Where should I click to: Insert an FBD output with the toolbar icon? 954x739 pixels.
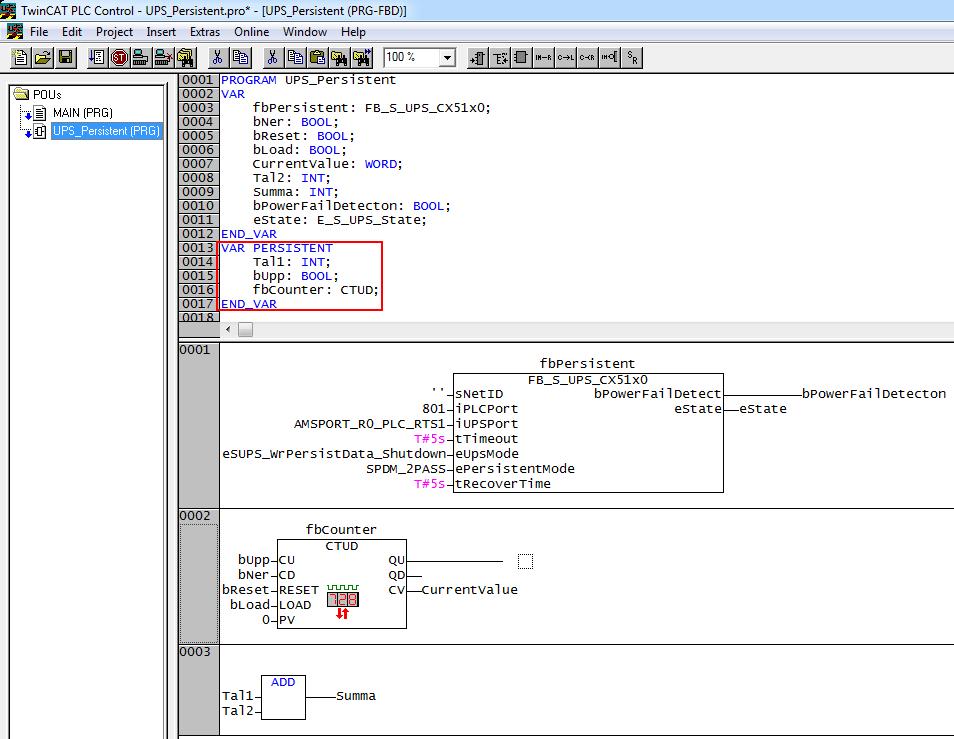pos(500,58)
